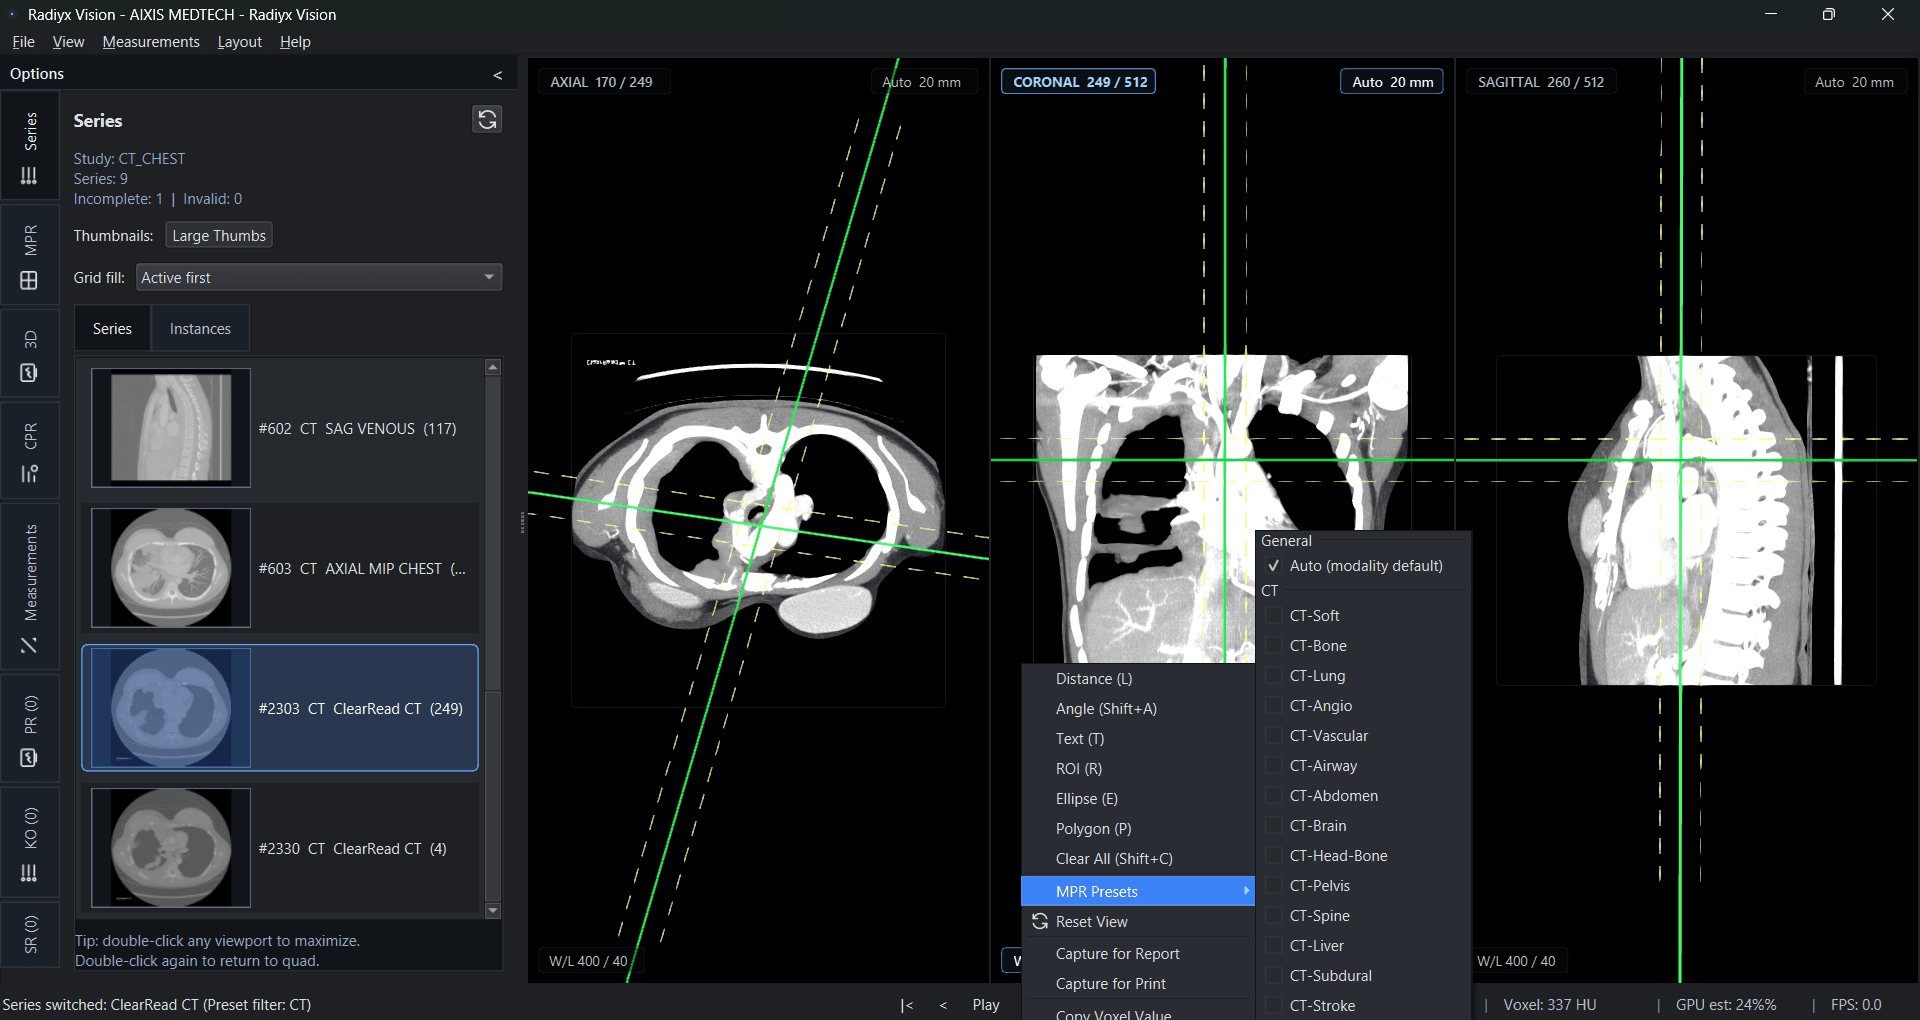
Task: Check the CT-Lung preset
Action: [x=1274, y=676]
